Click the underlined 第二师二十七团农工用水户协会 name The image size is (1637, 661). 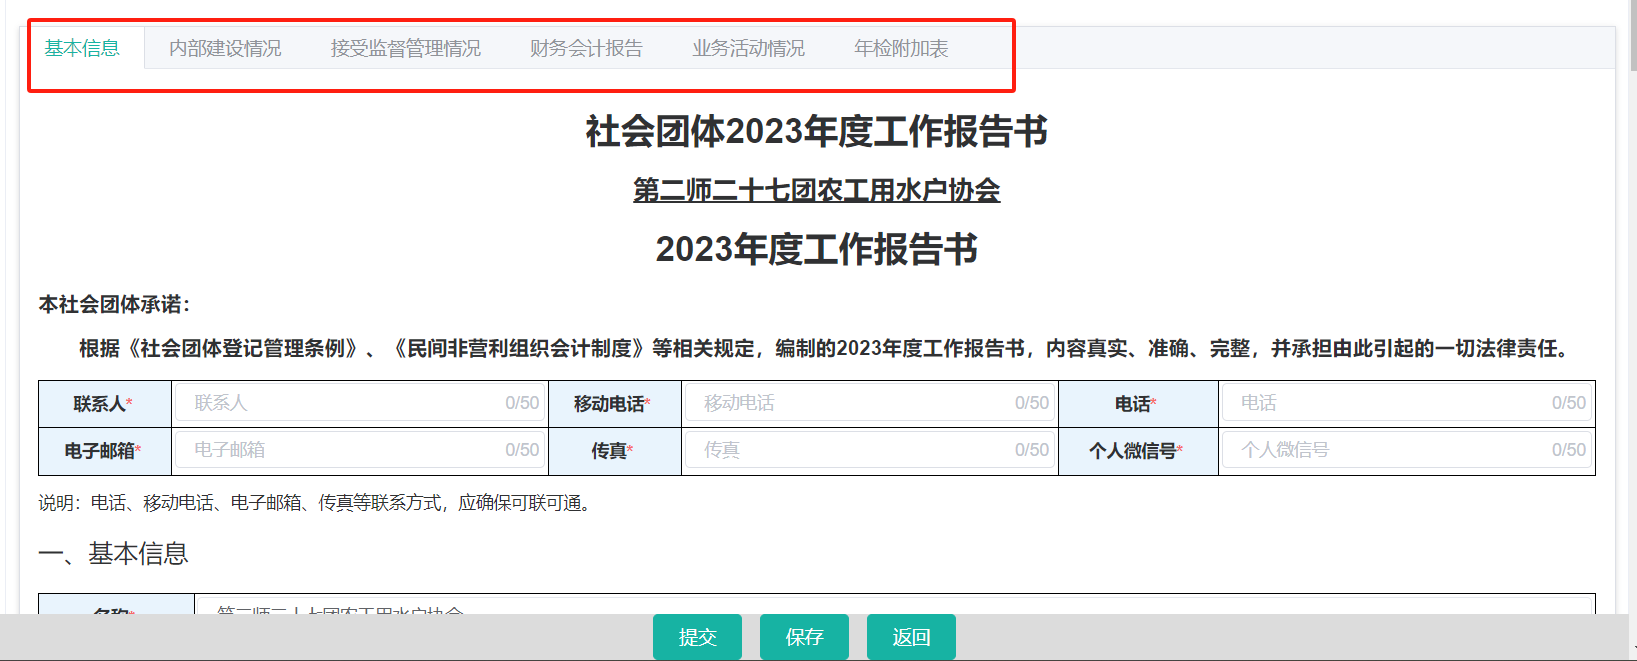tap(816, 190)
